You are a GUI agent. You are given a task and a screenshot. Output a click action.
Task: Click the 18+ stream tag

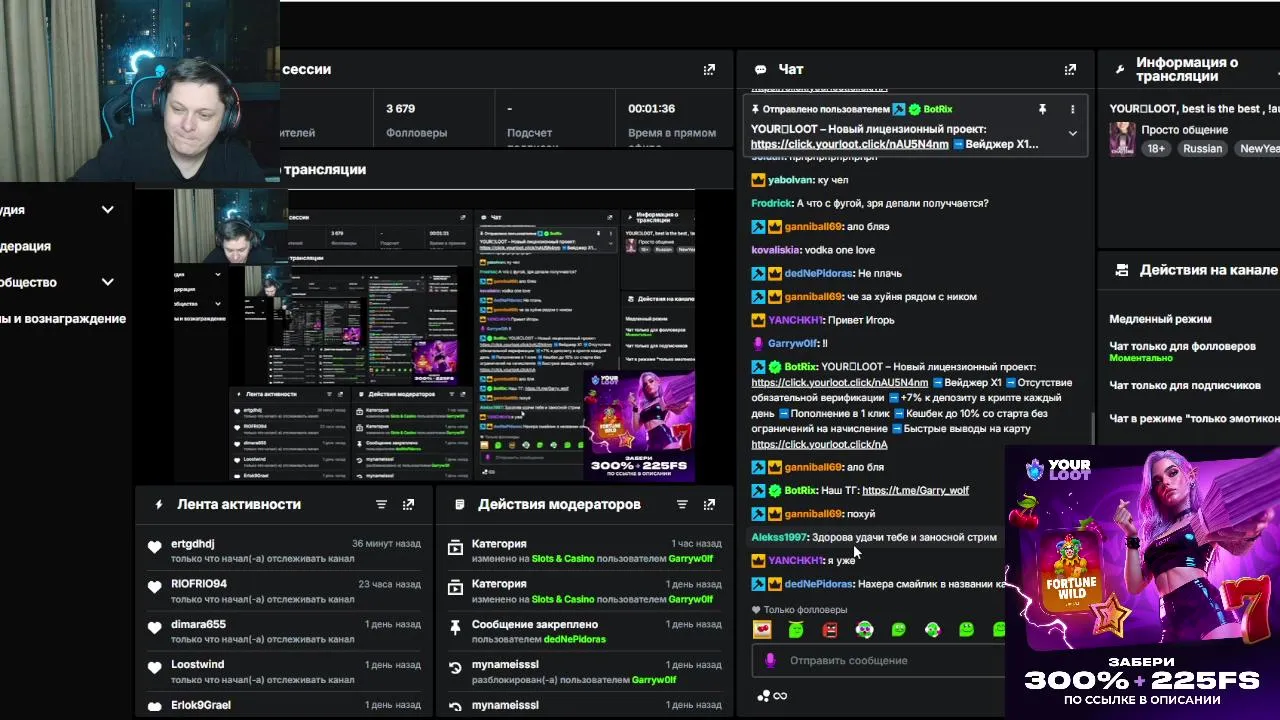coord(1156,148)
